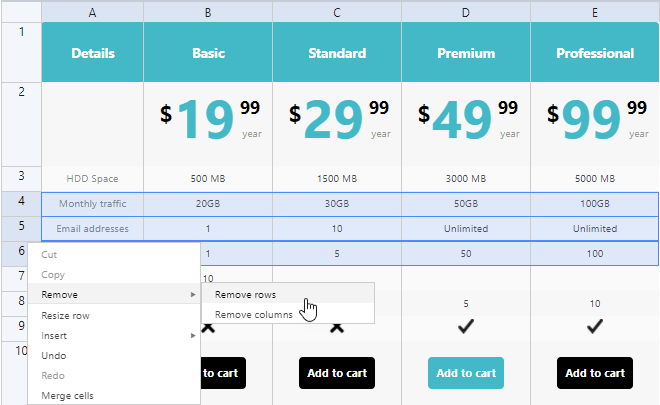Click the Professional plan header cell
The width and height of the screenshot is (660, 405).
(595, 53)
